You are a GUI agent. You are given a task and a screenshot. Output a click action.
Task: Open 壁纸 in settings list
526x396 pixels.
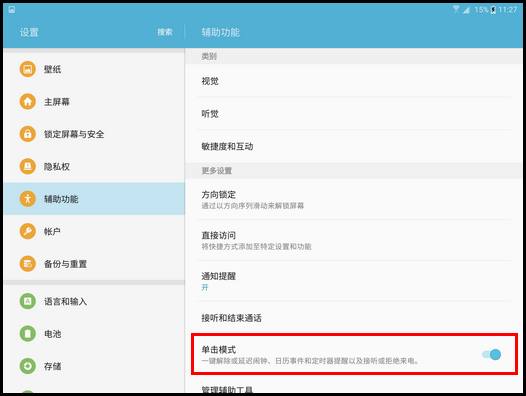pos(94,69)
